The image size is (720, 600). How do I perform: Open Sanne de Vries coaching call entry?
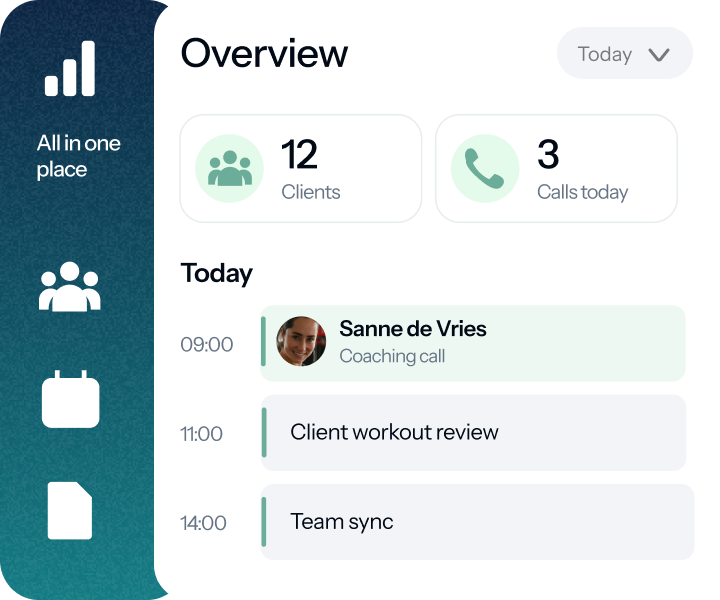[473, 343]
